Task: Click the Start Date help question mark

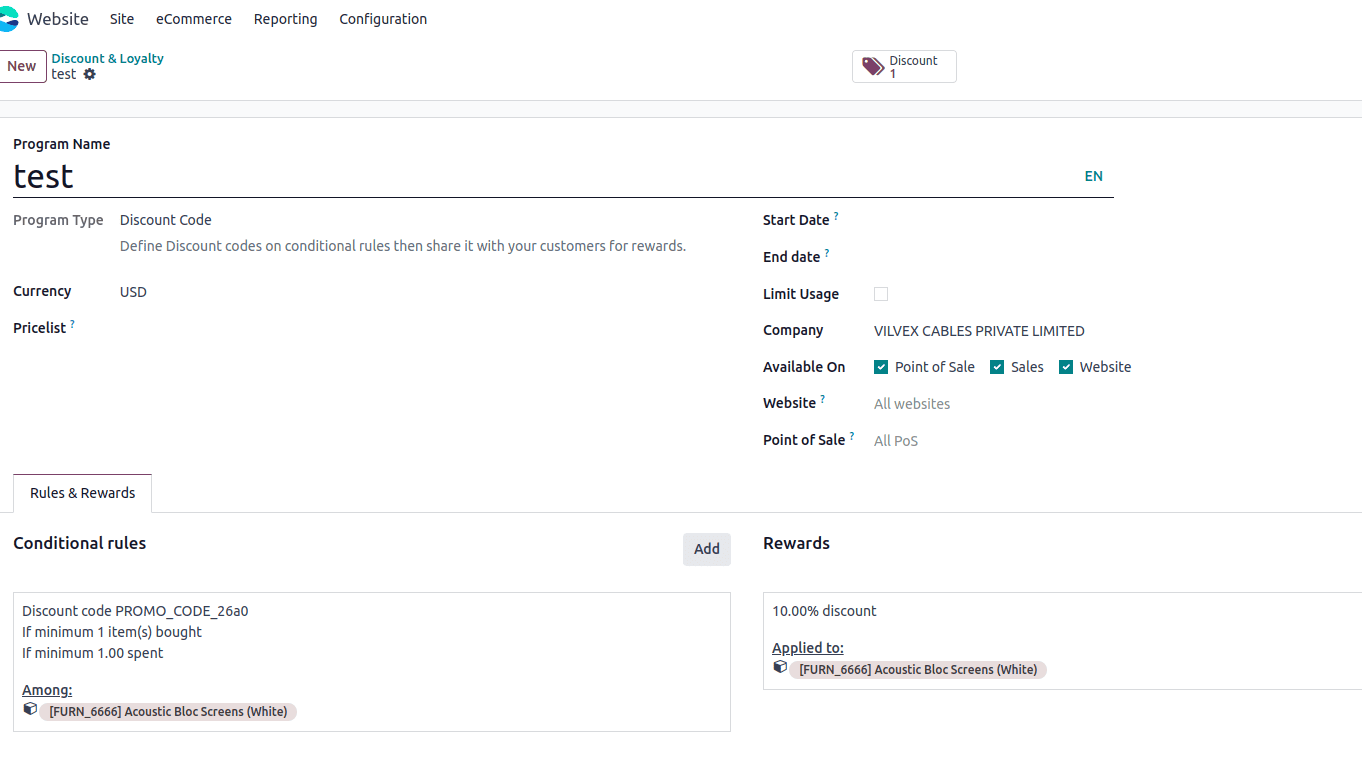Action: click(836, 214)
